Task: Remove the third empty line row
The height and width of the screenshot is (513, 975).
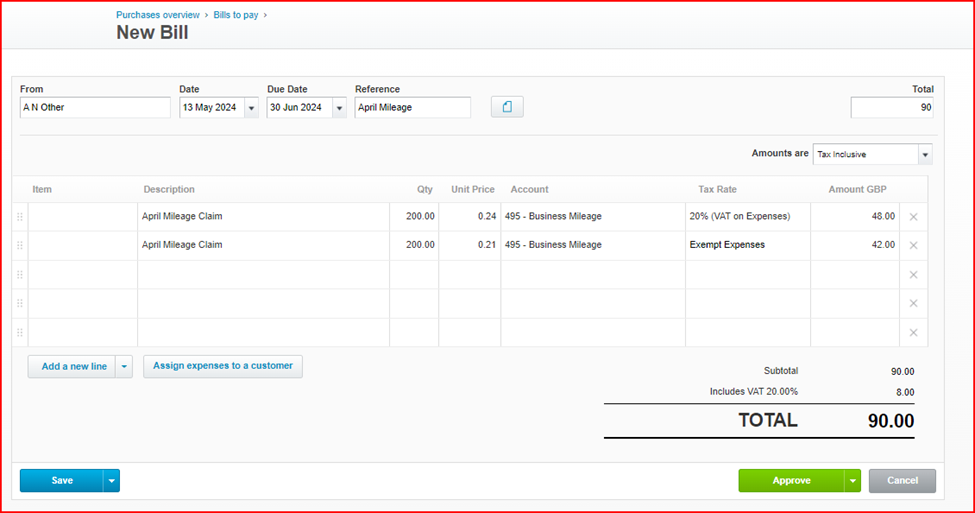Action: tap(913, 275)
